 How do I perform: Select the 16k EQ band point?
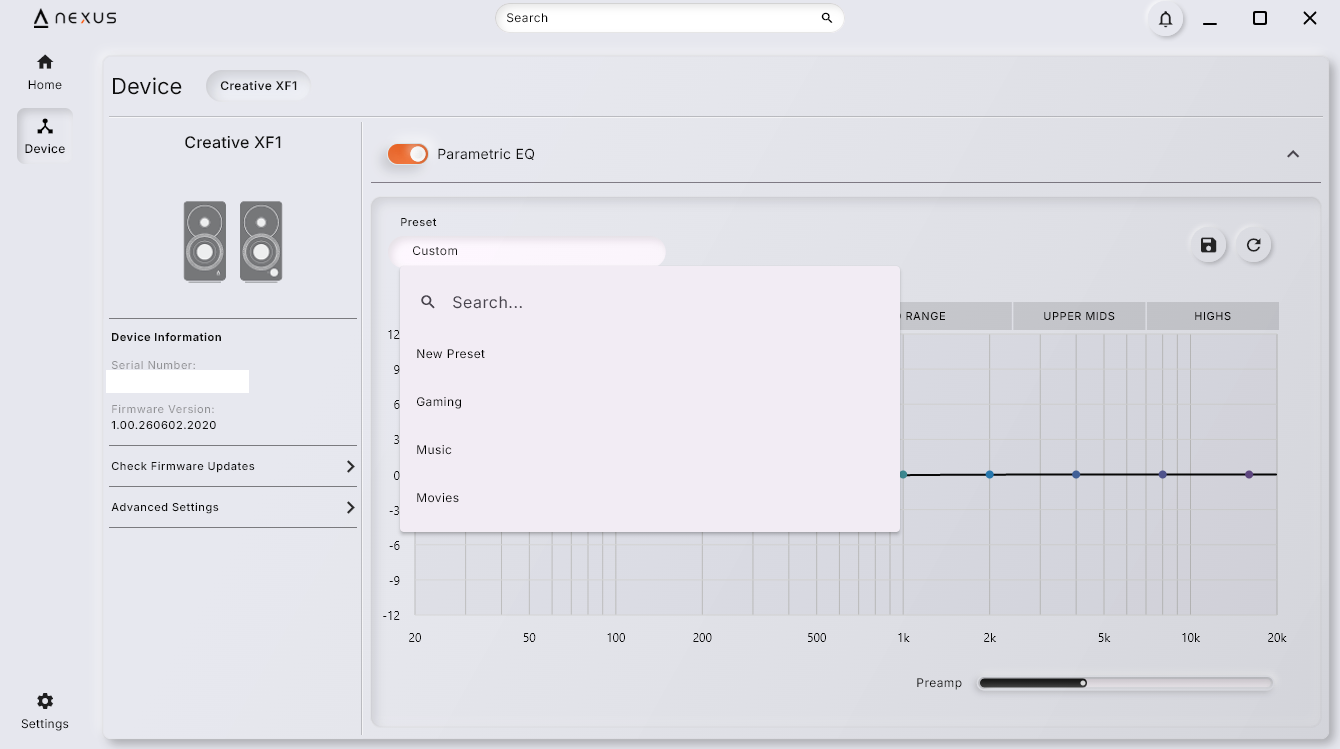click(1249, 475)
